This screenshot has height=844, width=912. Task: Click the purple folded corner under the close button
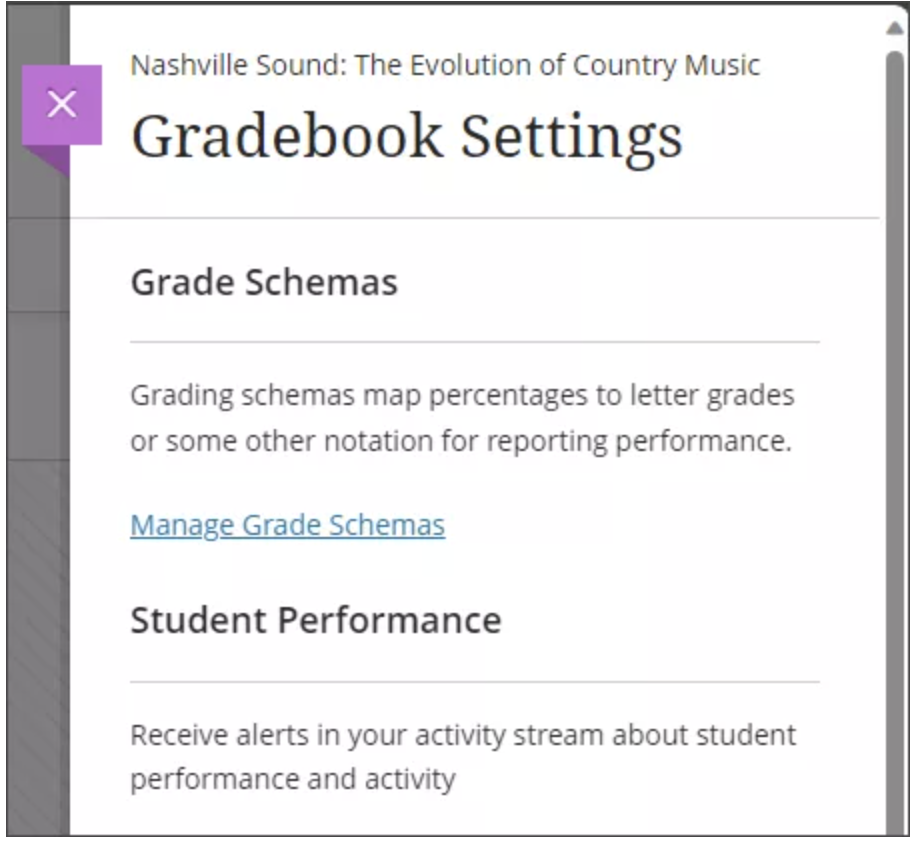coord(55,160)
